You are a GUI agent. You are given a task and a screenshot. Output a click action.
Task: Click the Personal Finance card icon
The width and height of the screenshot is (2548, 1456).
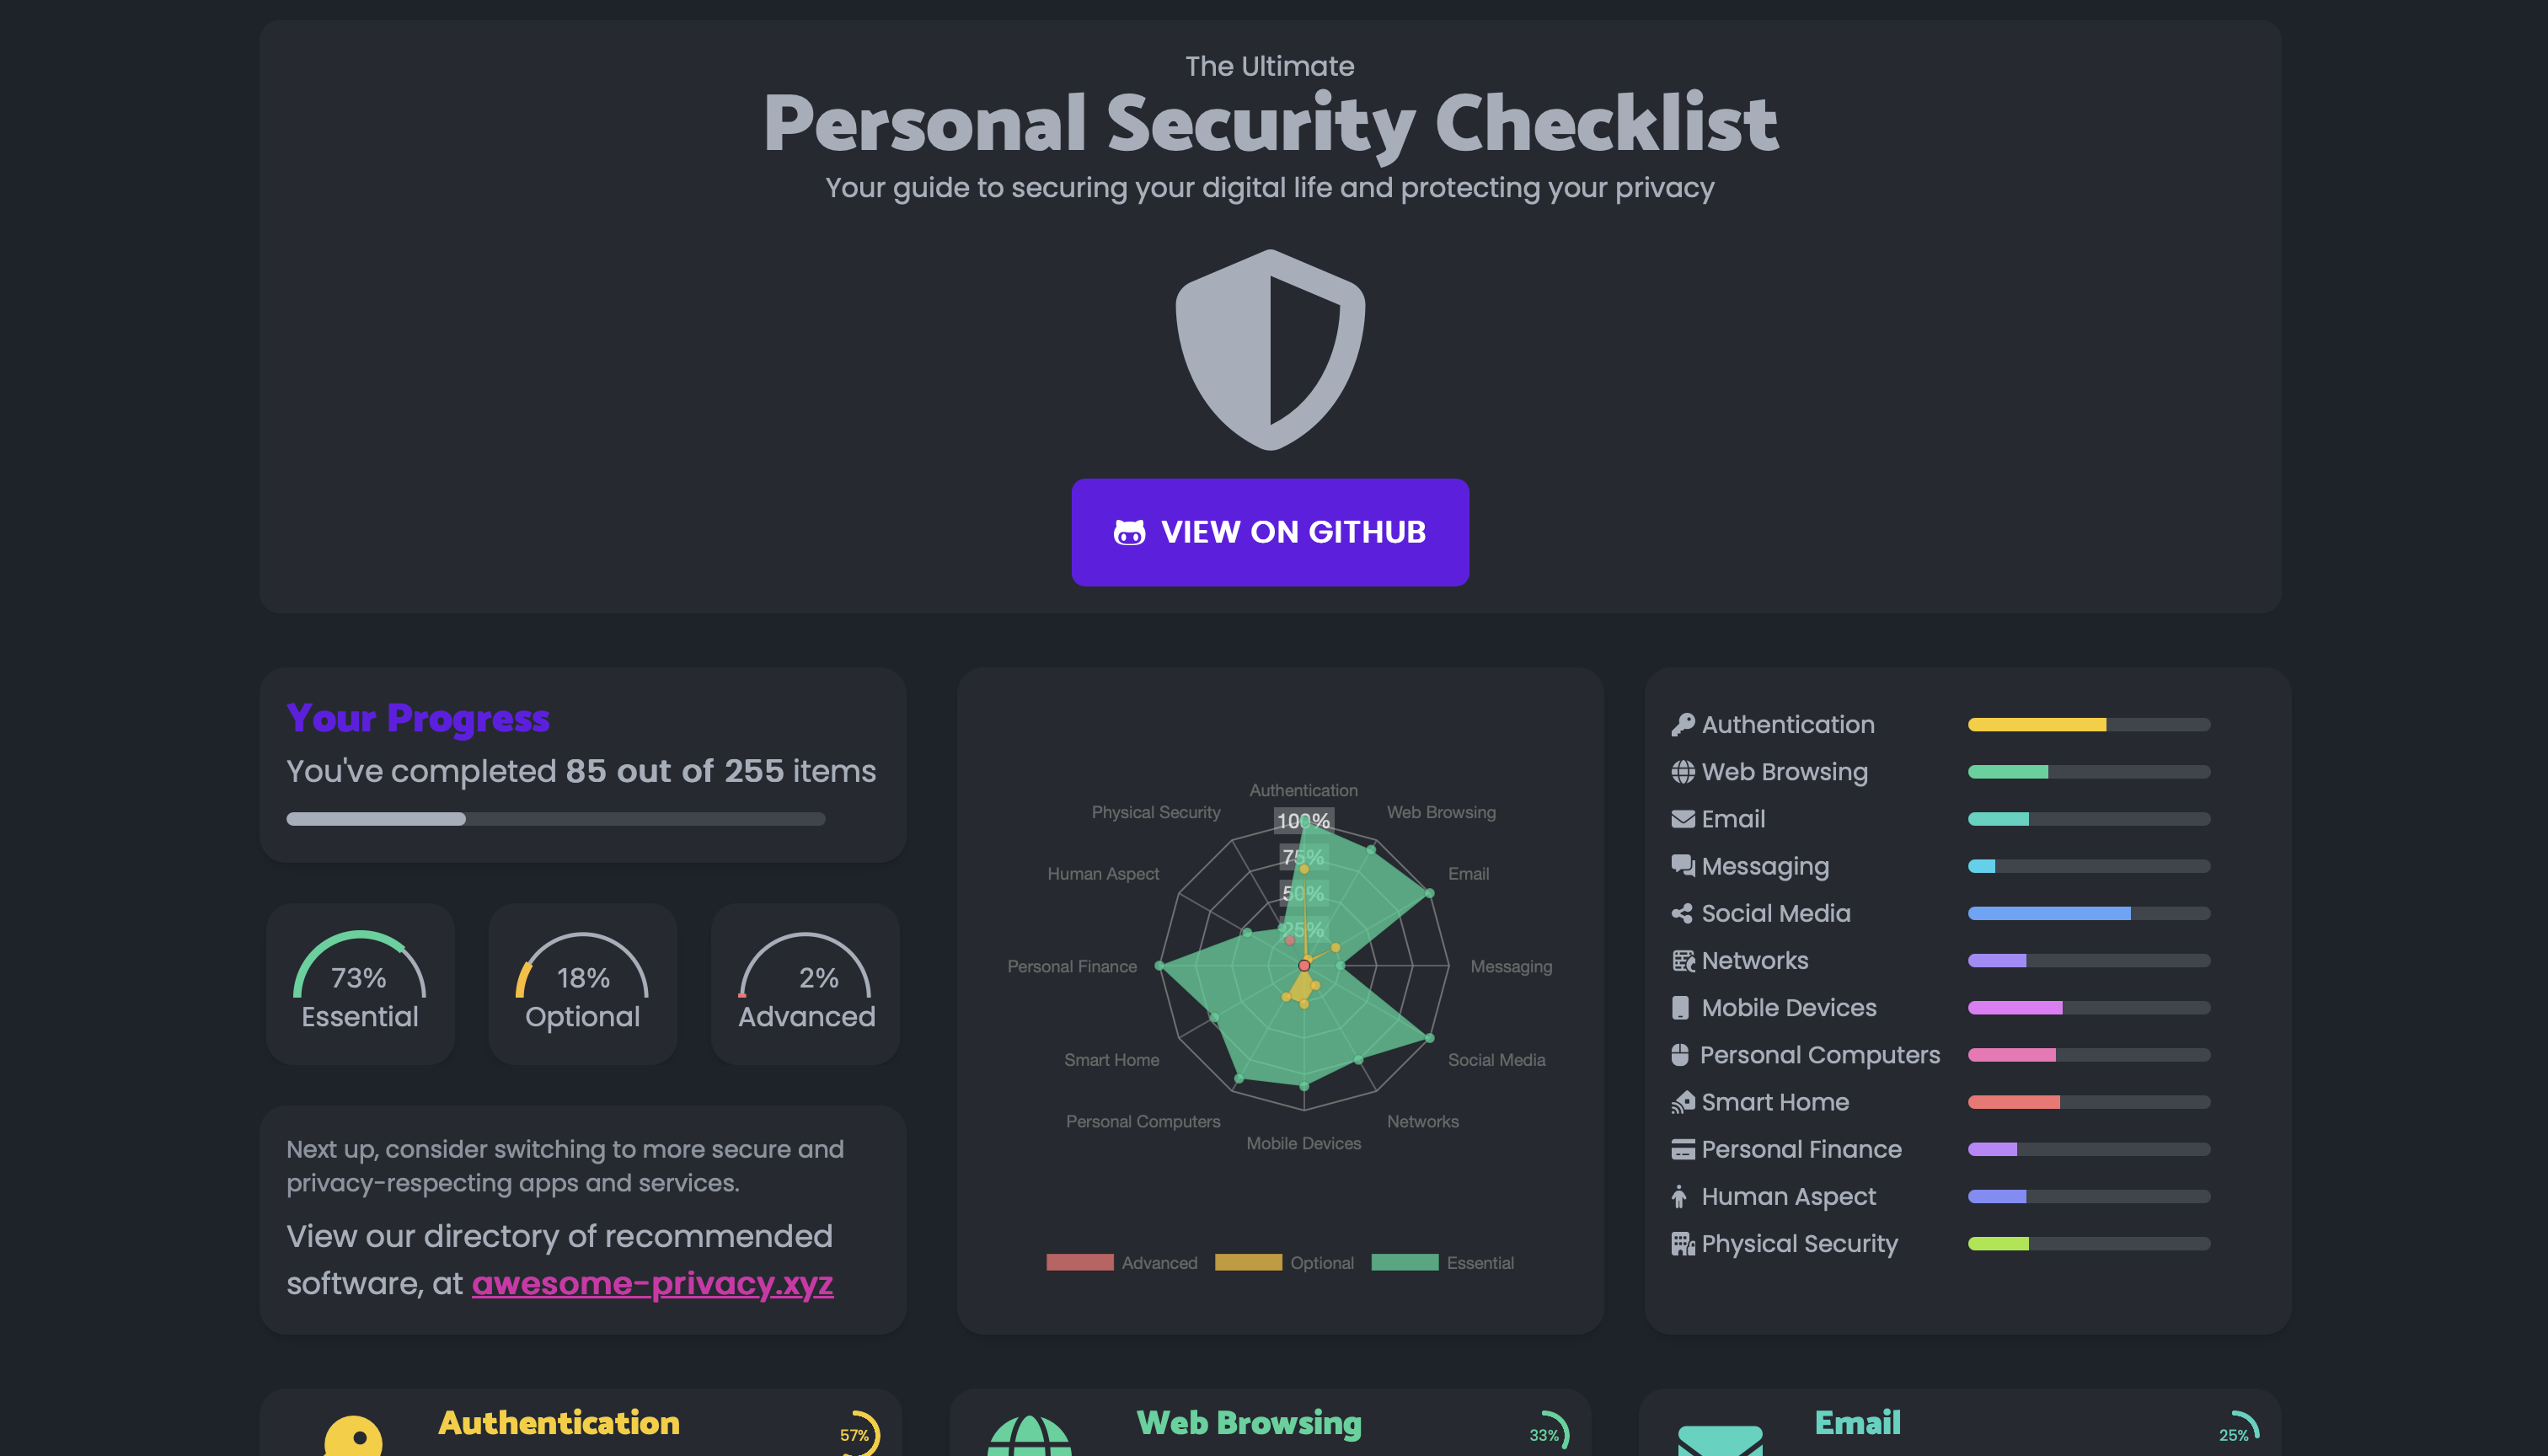pos(1682,1150)
